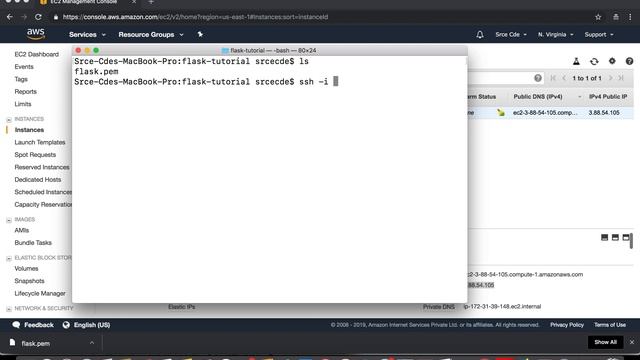This screenshot has width=640, height=360.
Task: Open Lifecycle Manager in sidebar
Action: (40, 293)
